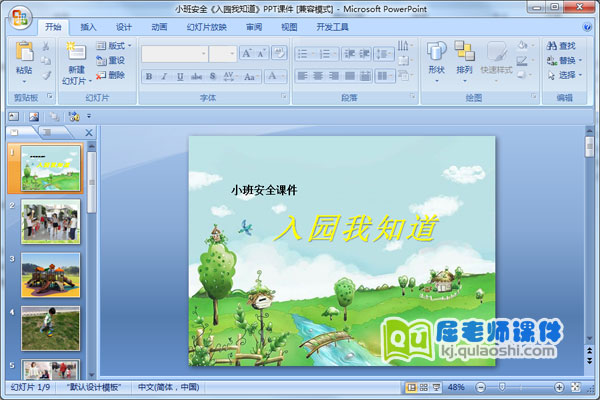Image resolution: width=600 pixels, height=400 pixels.
Task: Click the Increase Font Size icon
Action: pos(246,53)
